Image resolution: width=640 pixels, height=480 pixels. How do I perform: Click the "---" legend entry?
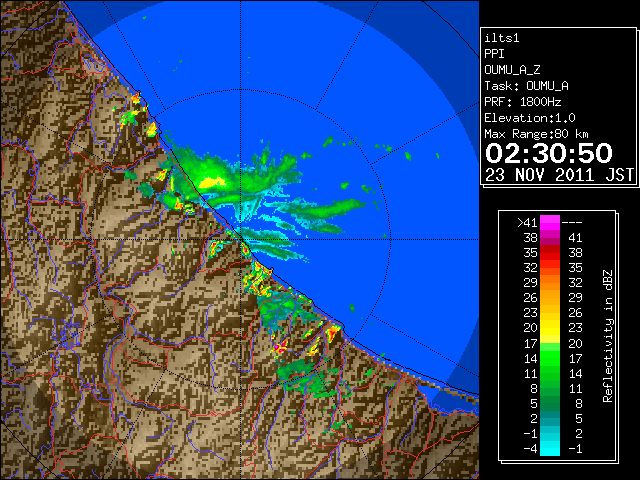click(x=572, y=223)
